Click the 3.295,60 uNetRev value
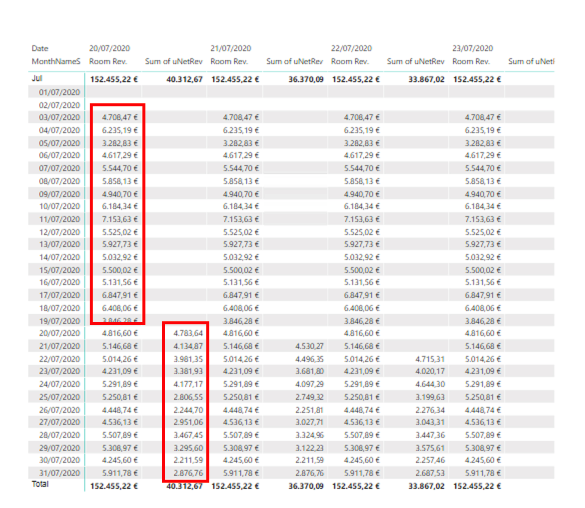Screen dimensions: 585x508 click(x=188, y=448)
